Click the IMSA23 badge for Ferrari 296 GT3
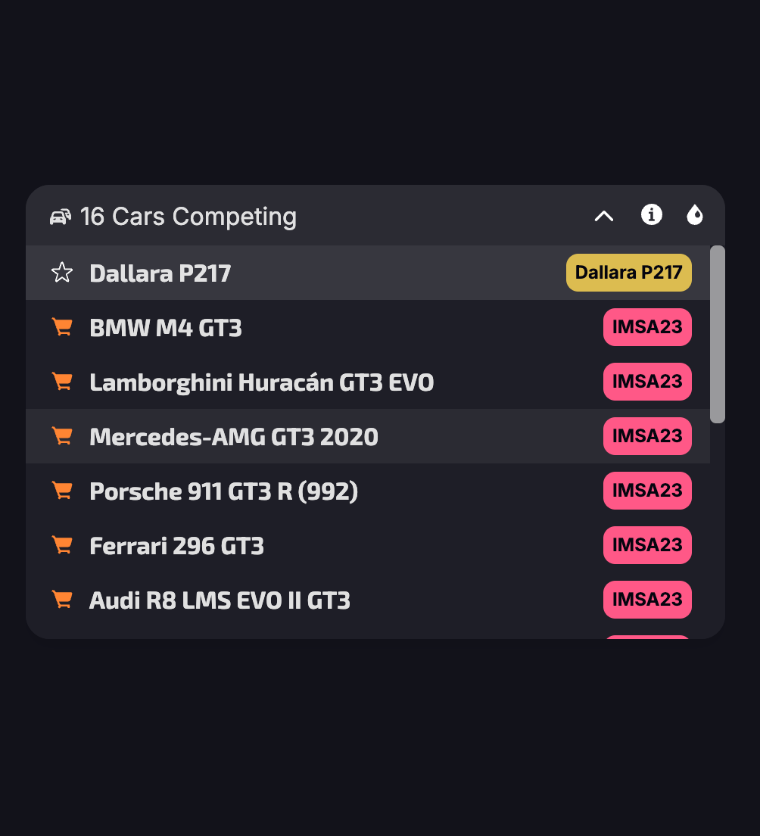Image resolution: width=760 pixels, height=836 pixels. 647,545
